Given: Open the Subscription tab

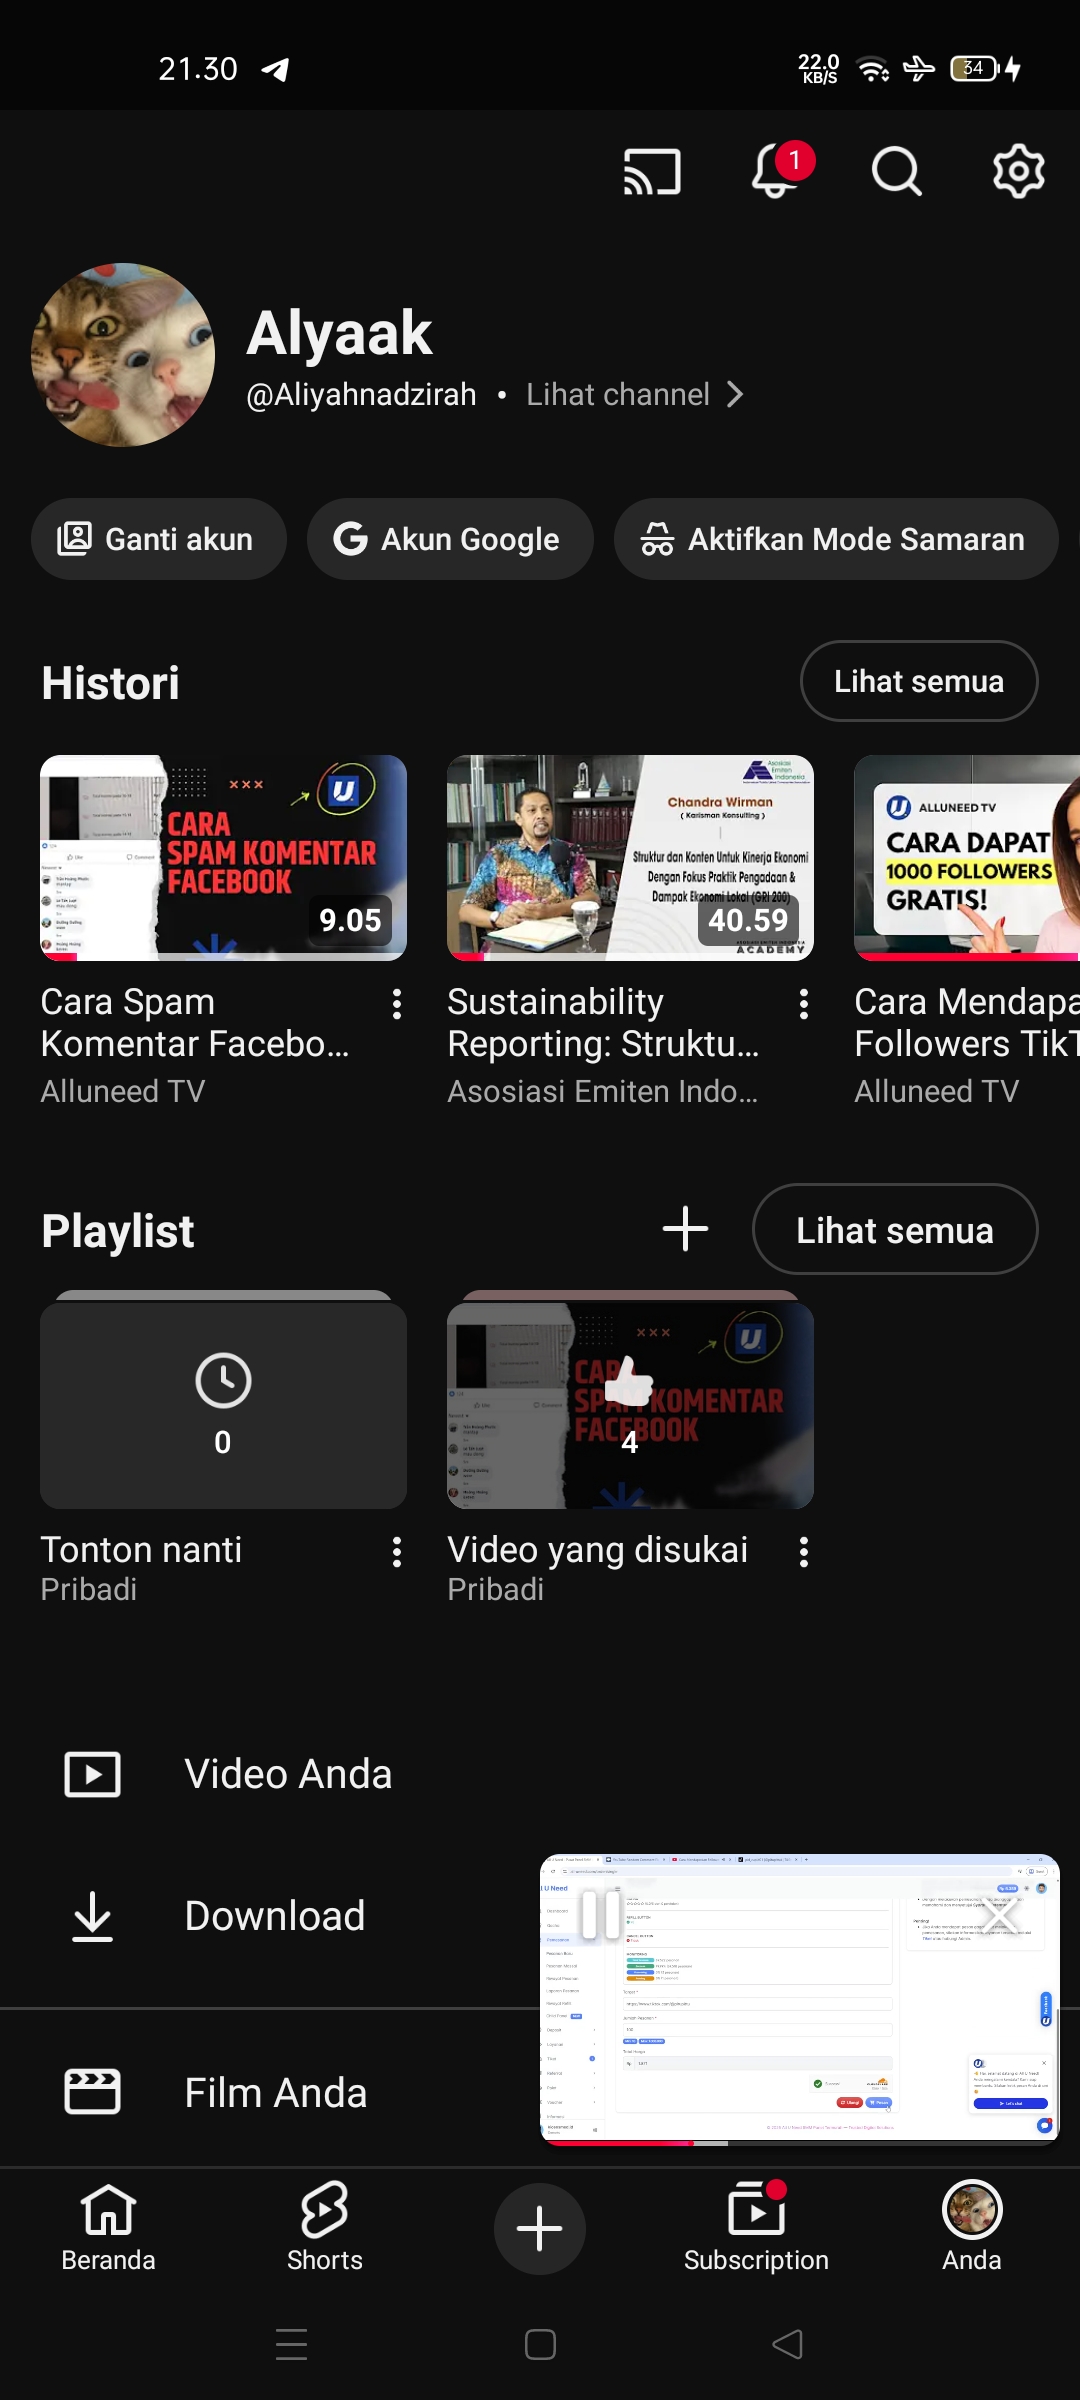Looking at the screenshot, I should [x=756, y=2226].
